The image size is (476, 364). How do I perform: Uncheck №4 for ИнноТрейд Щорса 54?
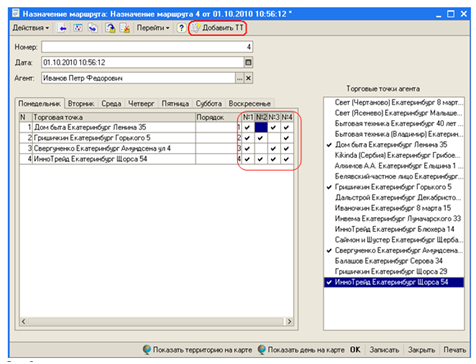[x=286, y=159]
